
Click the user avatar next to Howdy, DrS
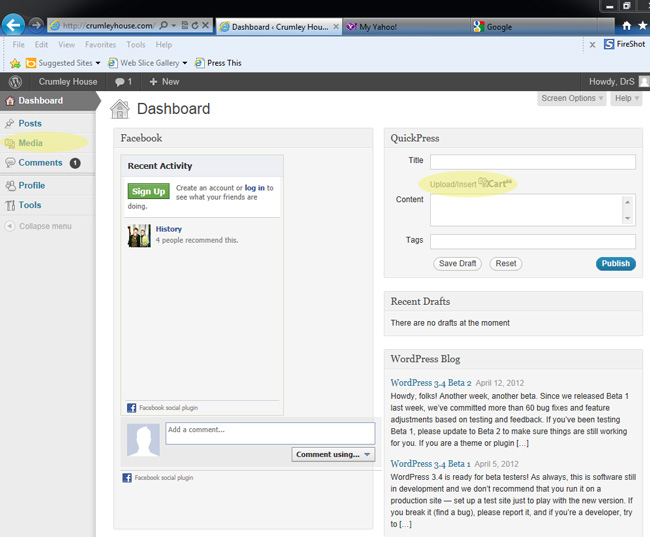[x=644, y=82]
